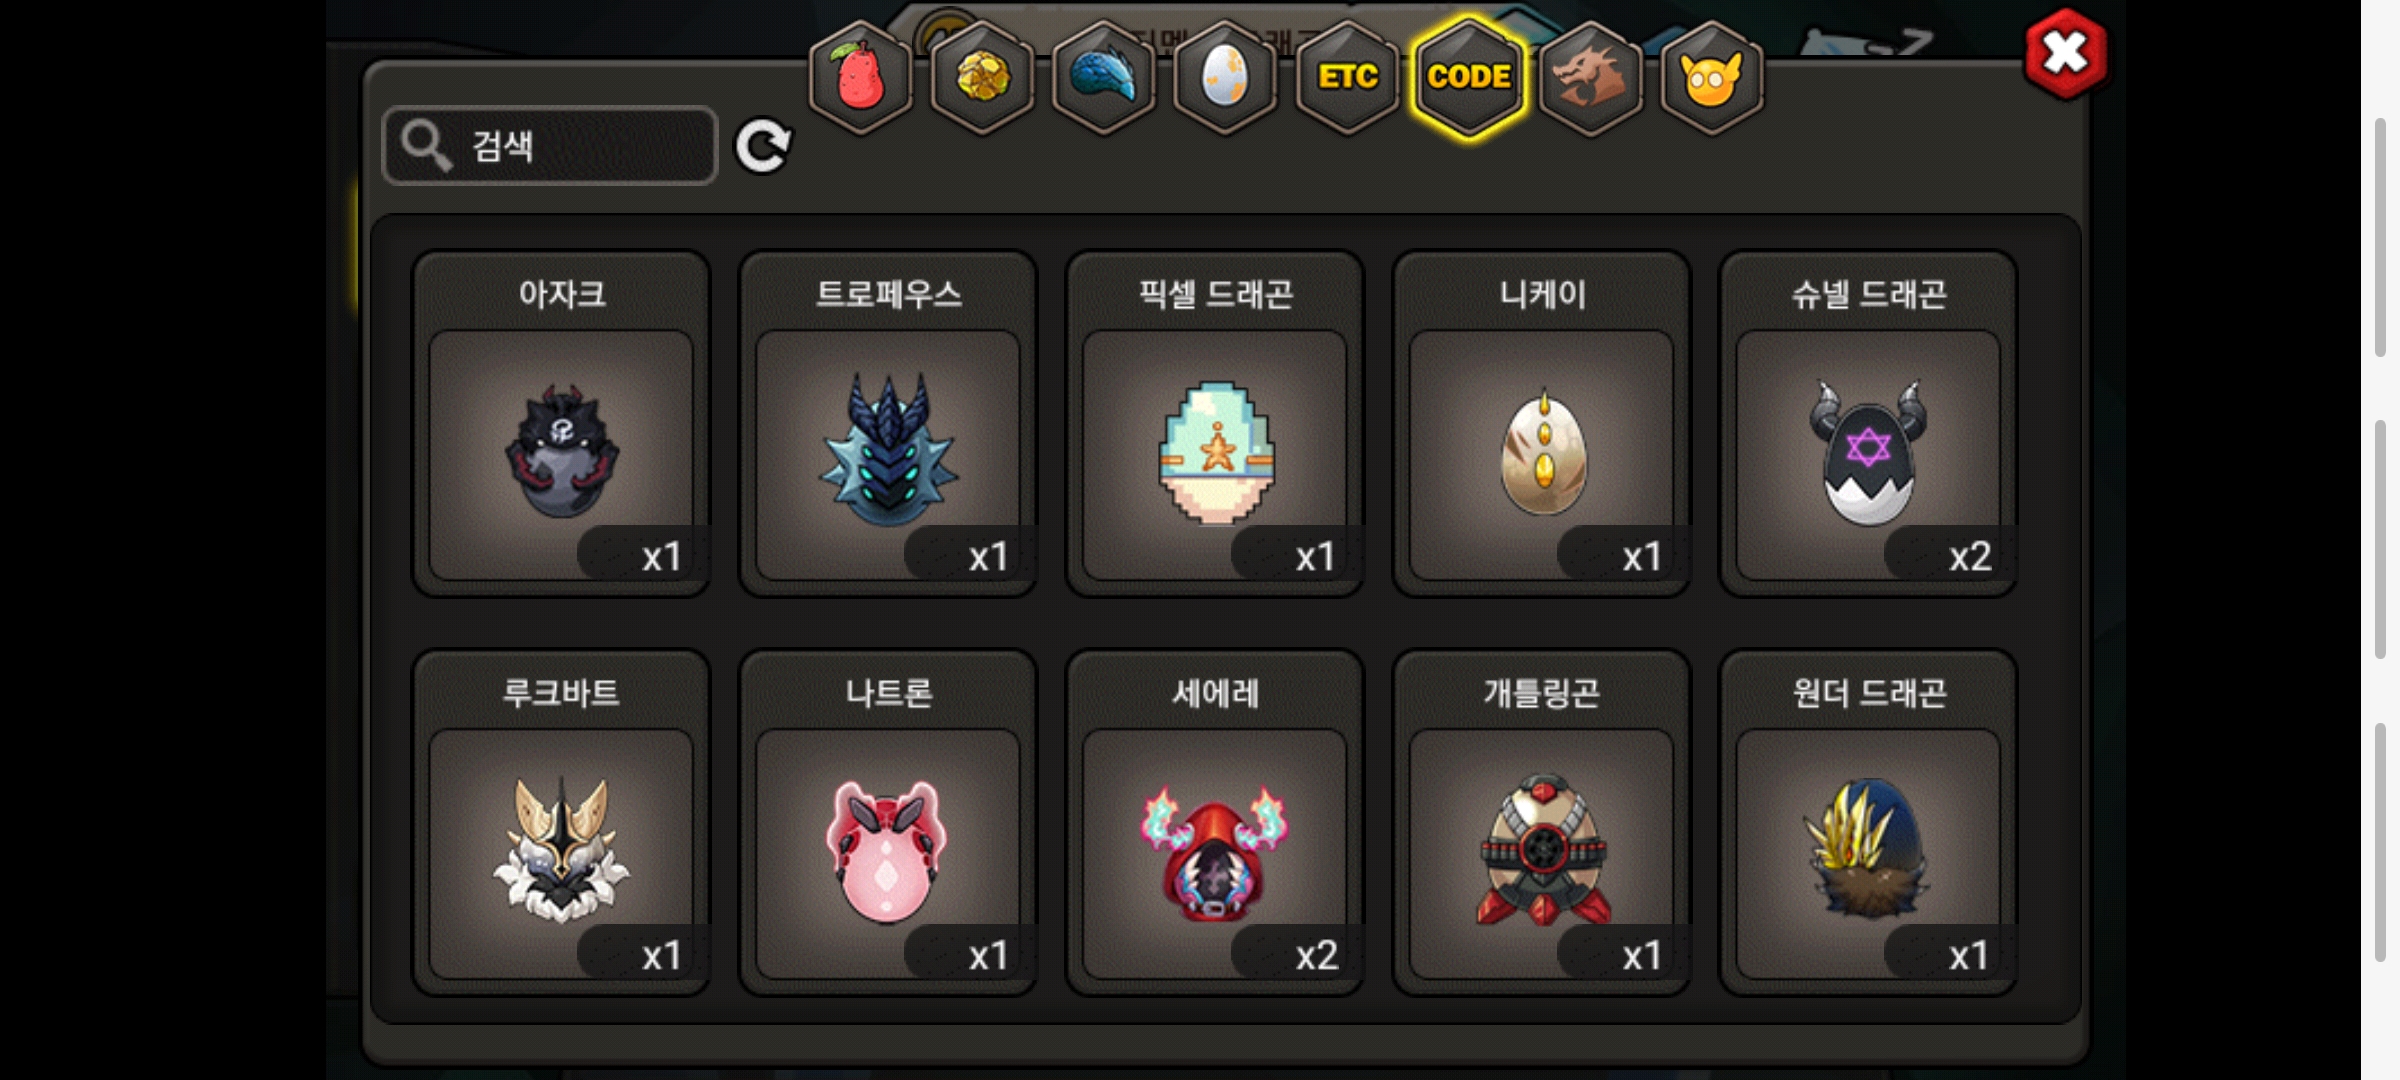The width and height of the screenshot is (2400, 1080).
Task: Click the refresh arrow beside the search box
Action: [x=763, y=147]
